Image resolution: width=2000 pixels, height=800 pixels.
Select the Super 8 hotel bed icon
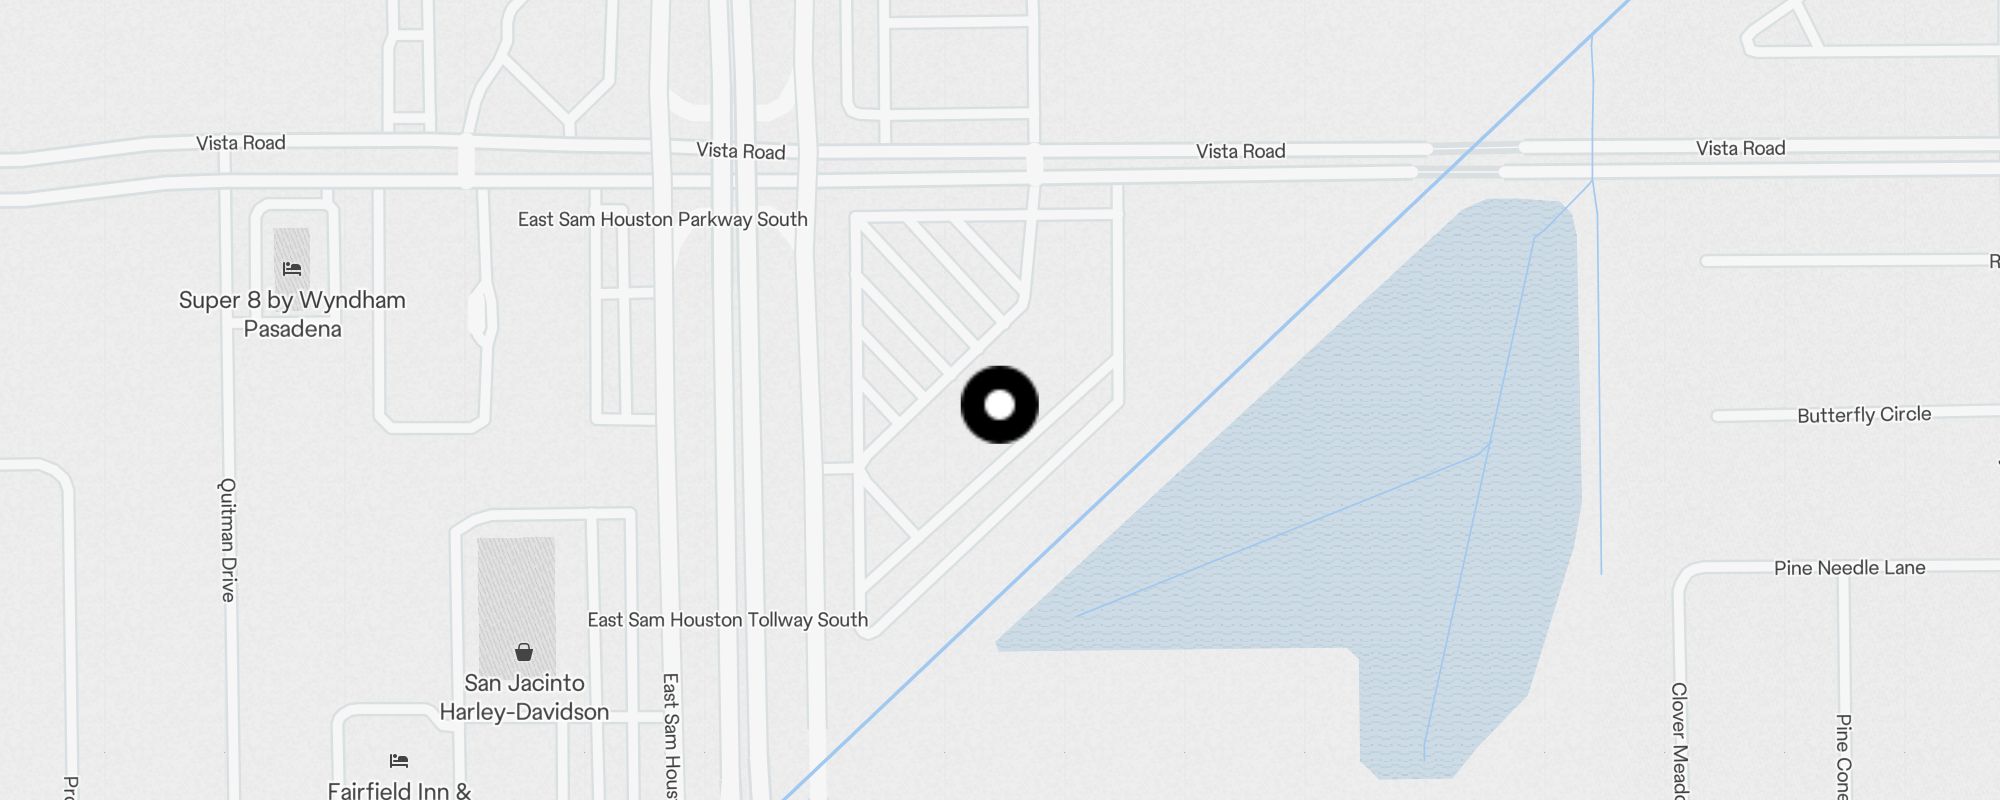292,268
